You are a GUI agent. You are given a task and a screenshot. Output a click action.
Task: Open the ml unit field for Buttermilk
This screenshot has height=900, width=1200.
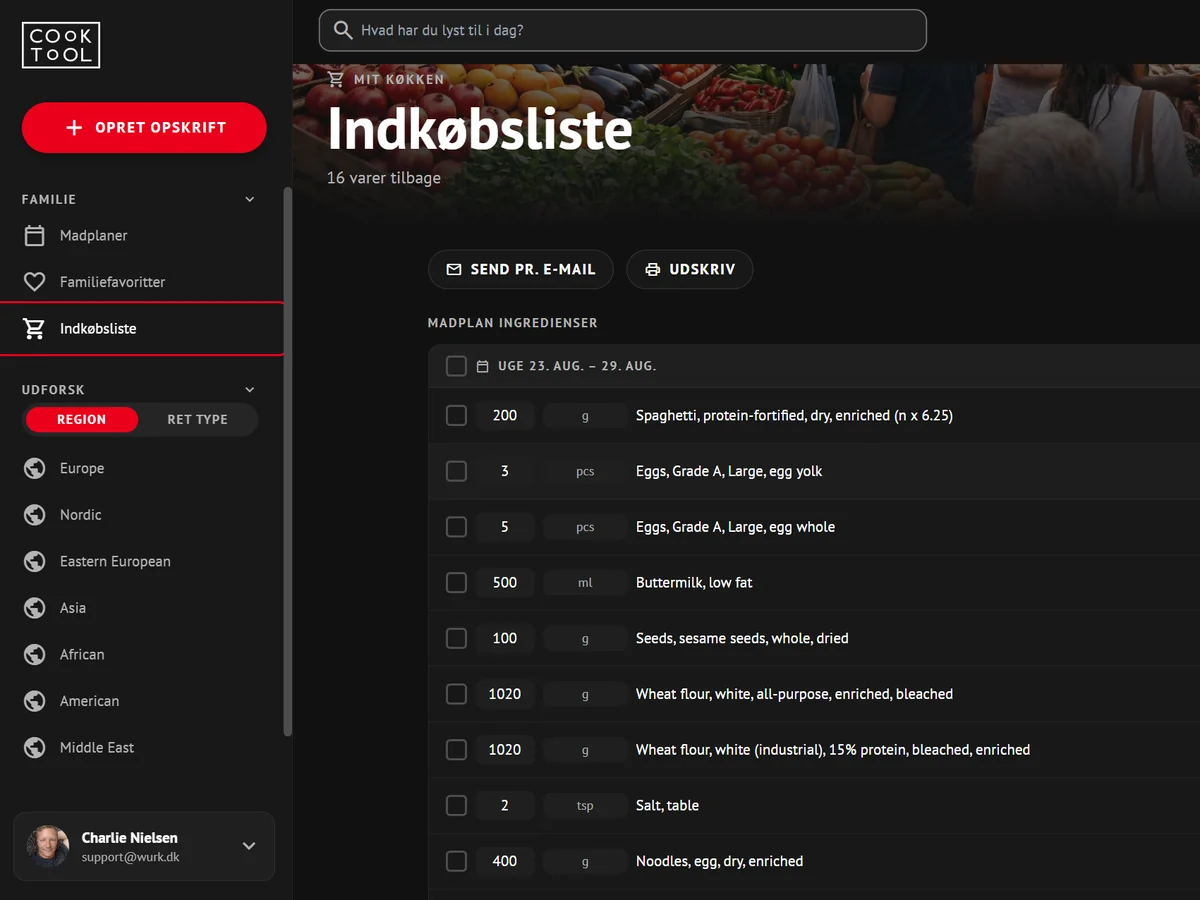pyautogui.click(x=585, y=583)
